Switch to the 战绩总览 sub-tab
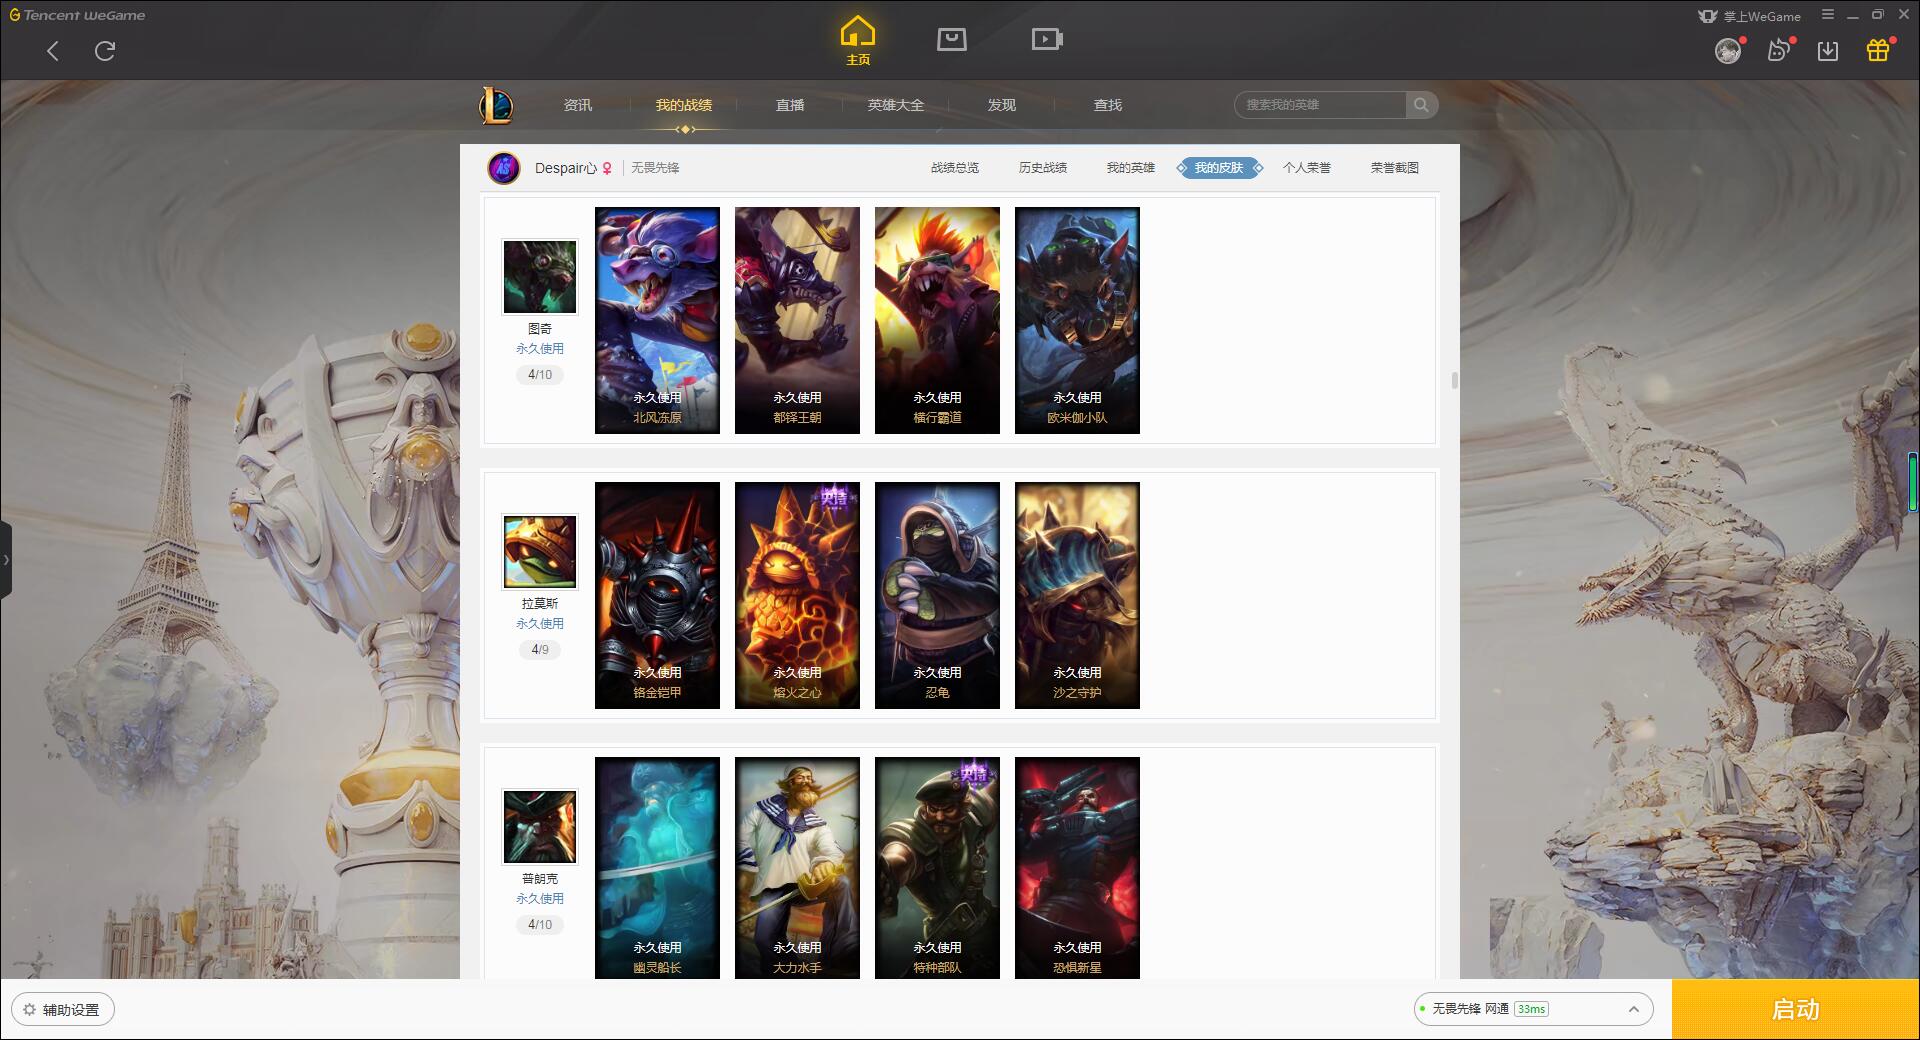Viewport: 1920px width, 1040px height. pos(955,168)
